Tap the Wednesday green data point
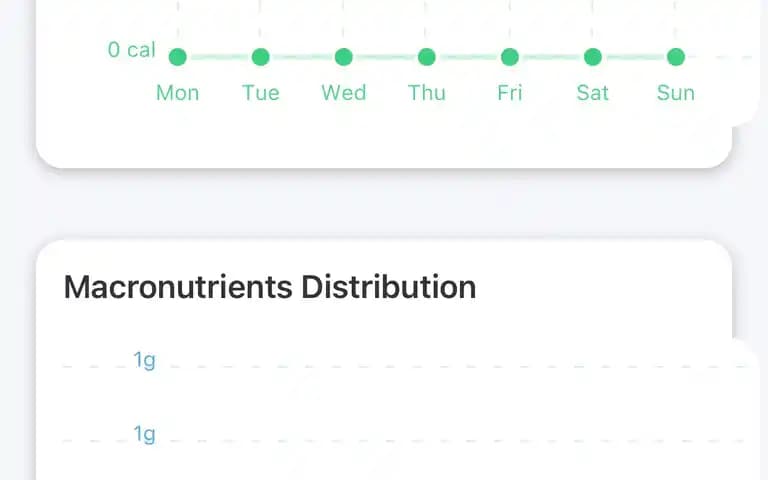Image resolution: width=768 pixels, height=480 pixels. coord(343,57)
